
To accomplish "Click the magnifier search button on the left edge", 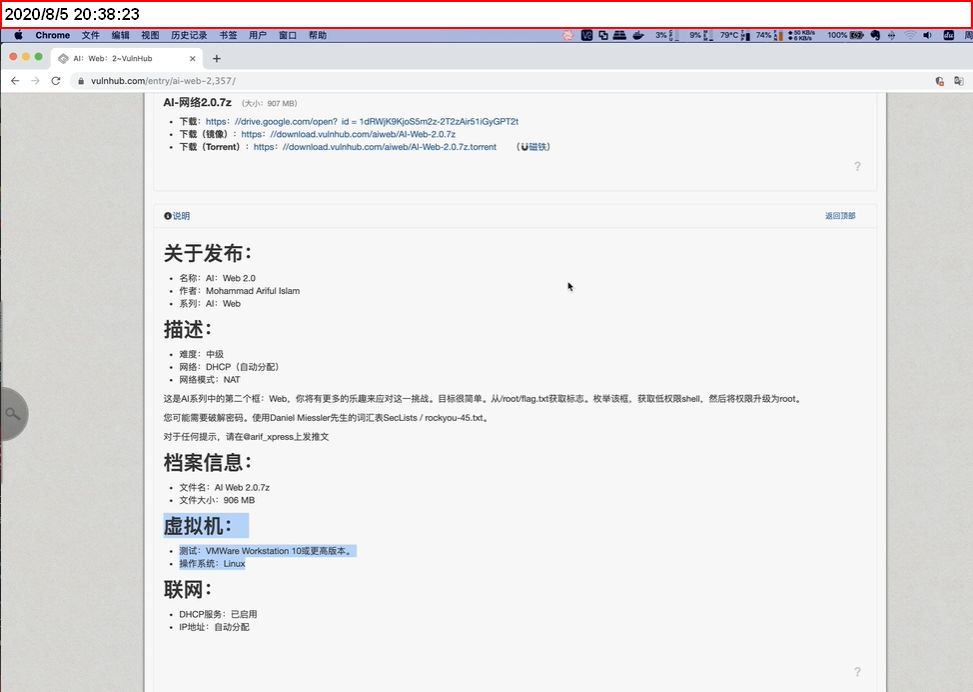I will 12,414.
